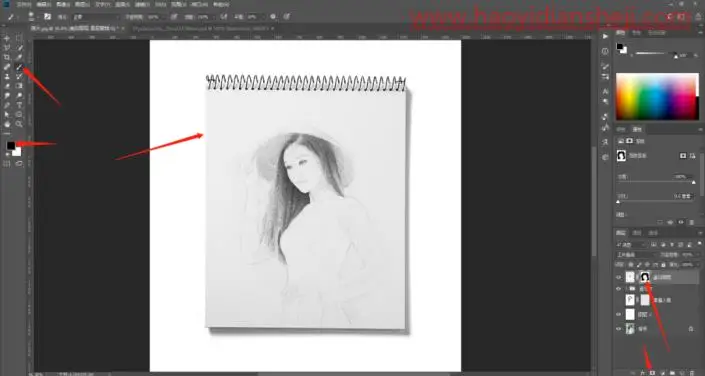Select the Clone Stamp tool
705x376 pixels.
[7, 76]
